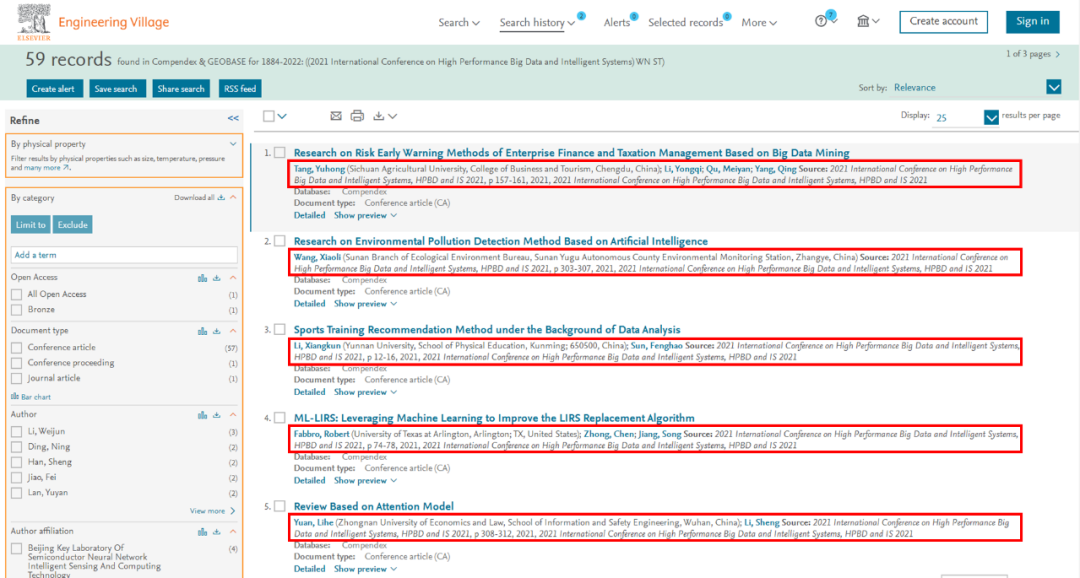This screenshot has width=1080, height=578.
Task: Expand By physical property section
Action: 233,144
